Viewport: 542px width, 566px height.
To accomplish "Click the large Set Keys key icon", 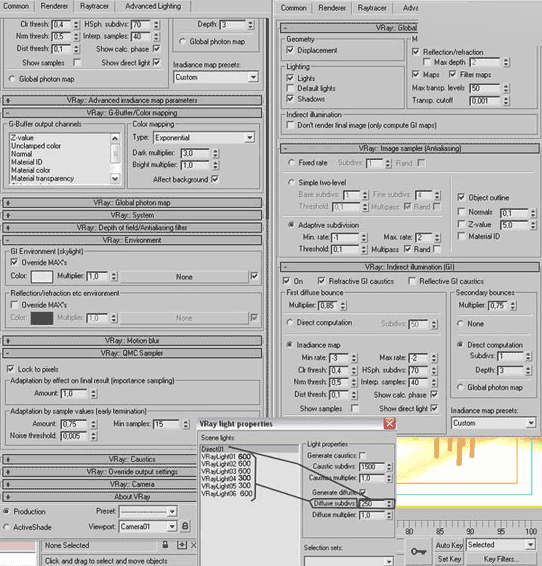I will [419, 552].
